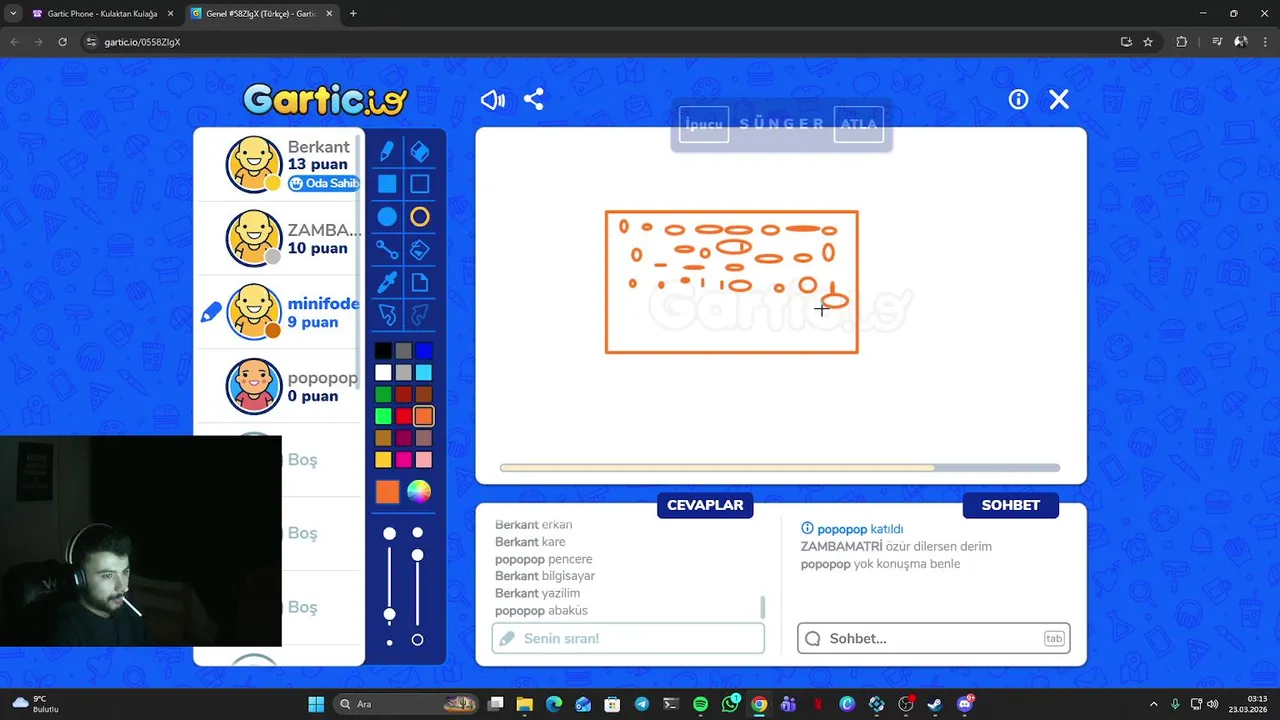Click the gartic.io address bar
The width and height of the screenshot is (1280, 720).
coord(600,42)
